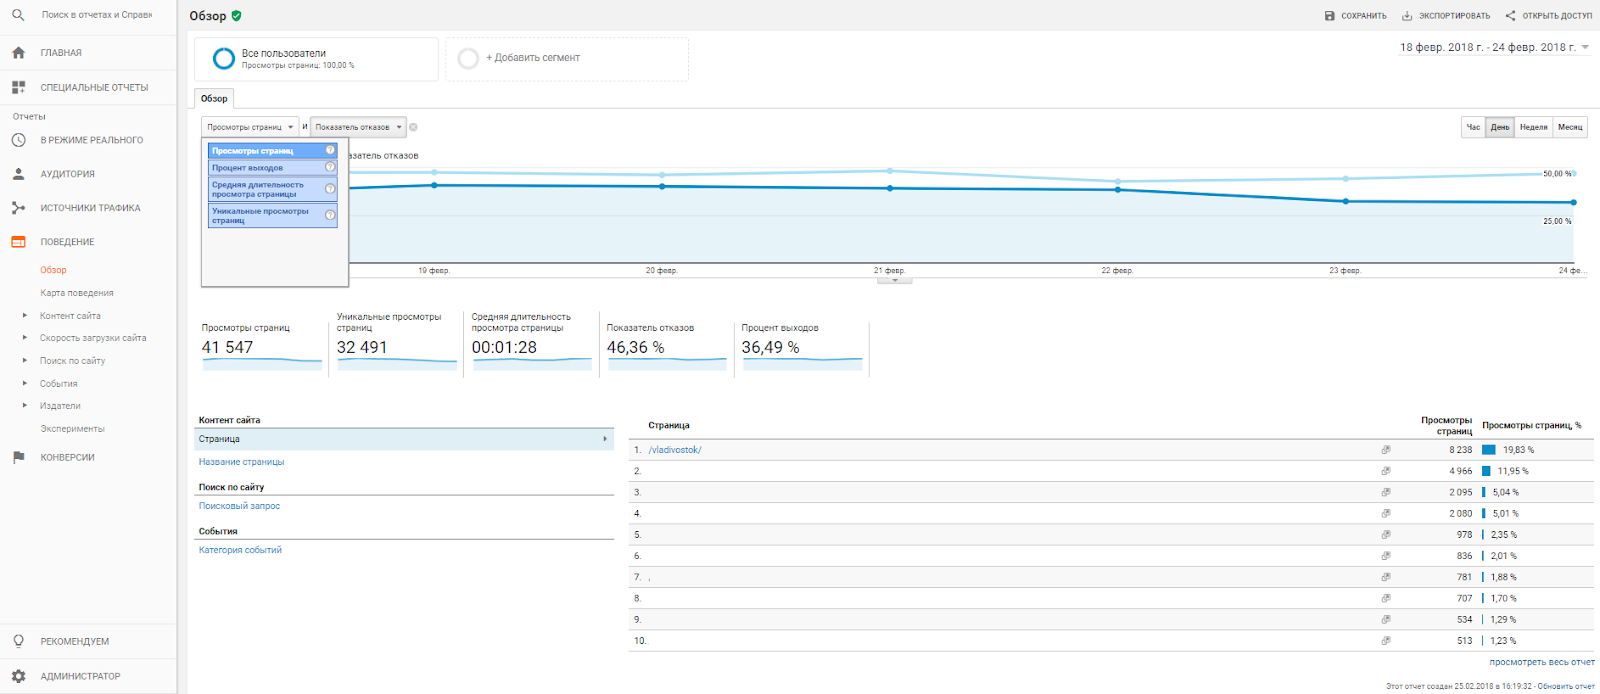1600x694 pixels.
Task: Remove the second metric with the x icon
Action: [x=413, y=127]
